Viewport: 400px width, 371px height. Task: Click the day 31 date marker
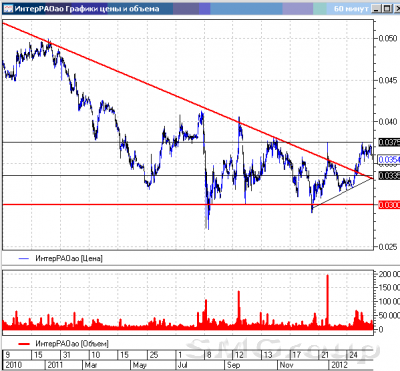tap(67, 355)
